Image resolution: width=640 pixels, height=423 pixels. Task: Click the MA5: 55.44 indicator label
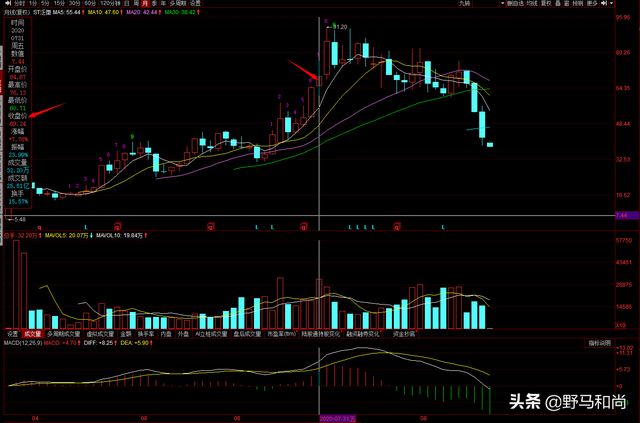pyautogui.click(x=69, y=12)
